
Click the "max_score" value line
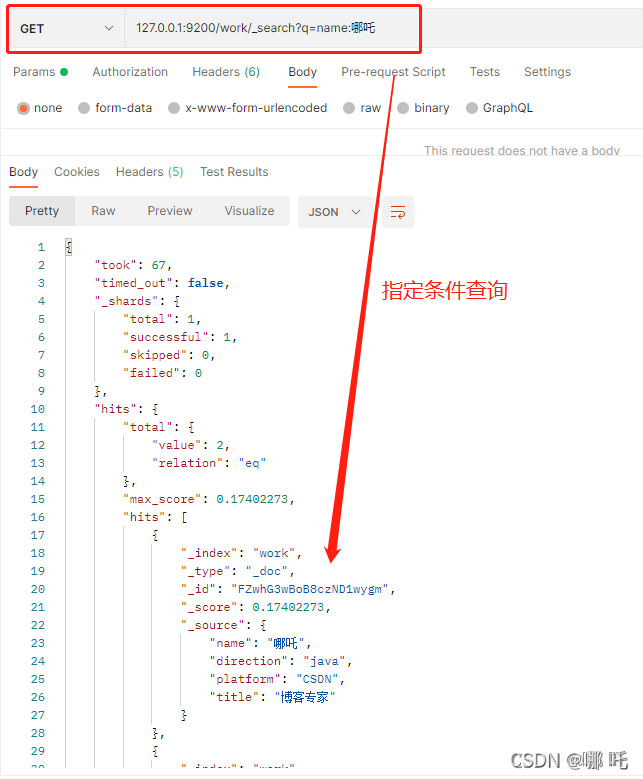click(x=209, y=499)
